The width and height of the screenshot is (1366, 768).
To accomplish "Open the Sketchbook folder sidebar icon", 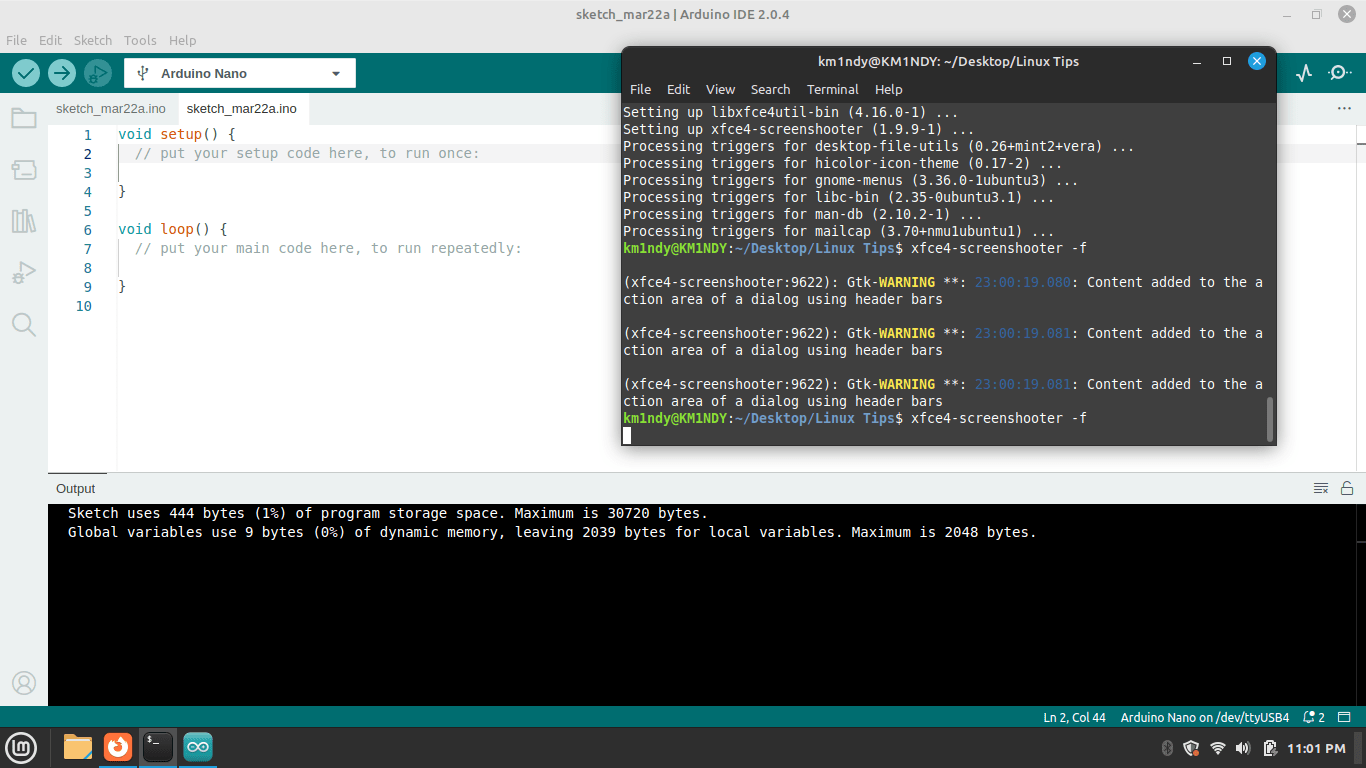I will pyautogui.click(x=24, y=119).
